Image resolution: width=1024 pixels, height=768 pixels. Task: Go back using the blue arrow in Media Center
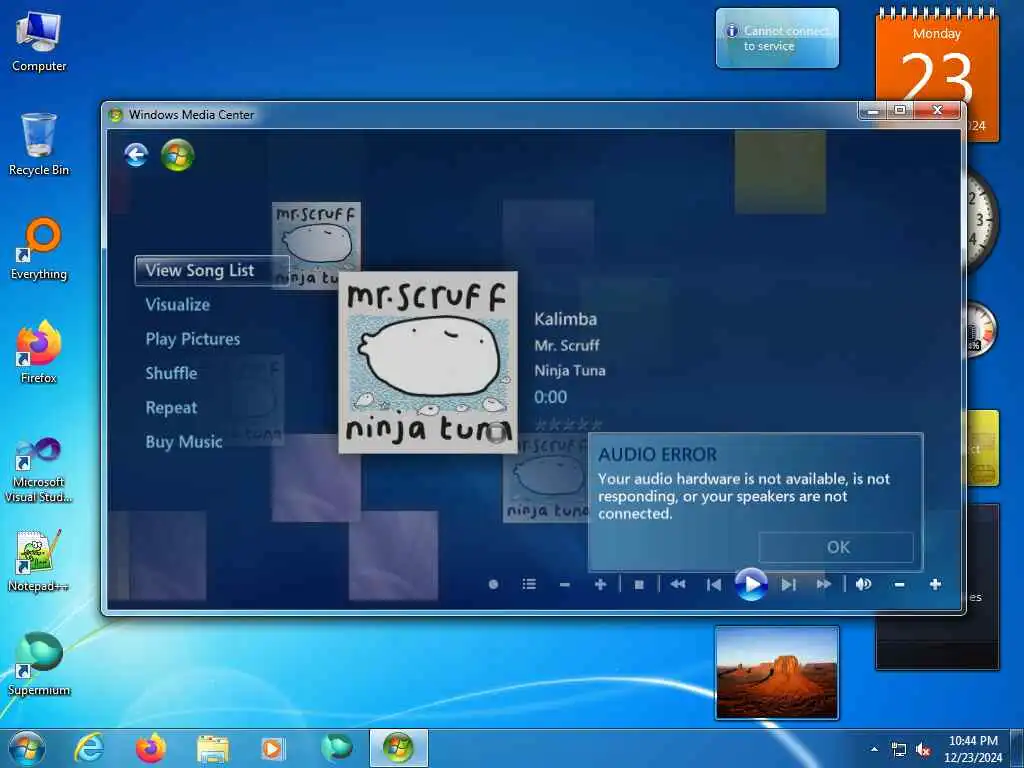point(136,155)
